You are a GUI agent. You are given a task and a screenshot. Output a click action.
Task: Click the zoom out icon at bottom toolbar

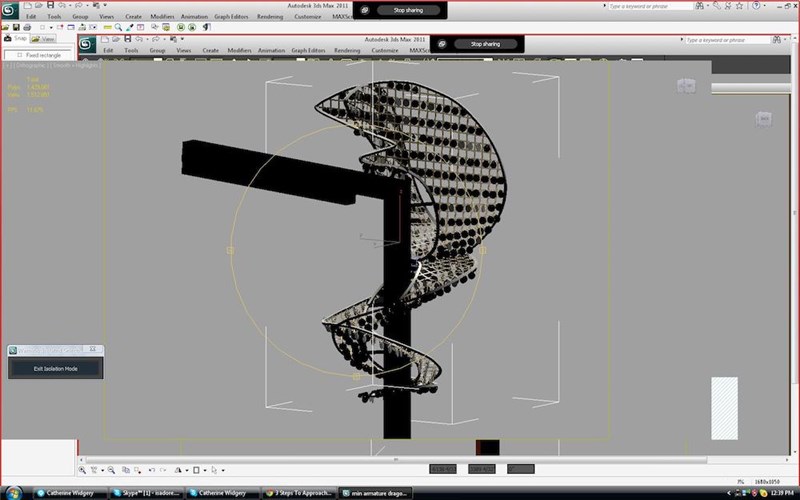pyautogui.click(x=111, y=470)
